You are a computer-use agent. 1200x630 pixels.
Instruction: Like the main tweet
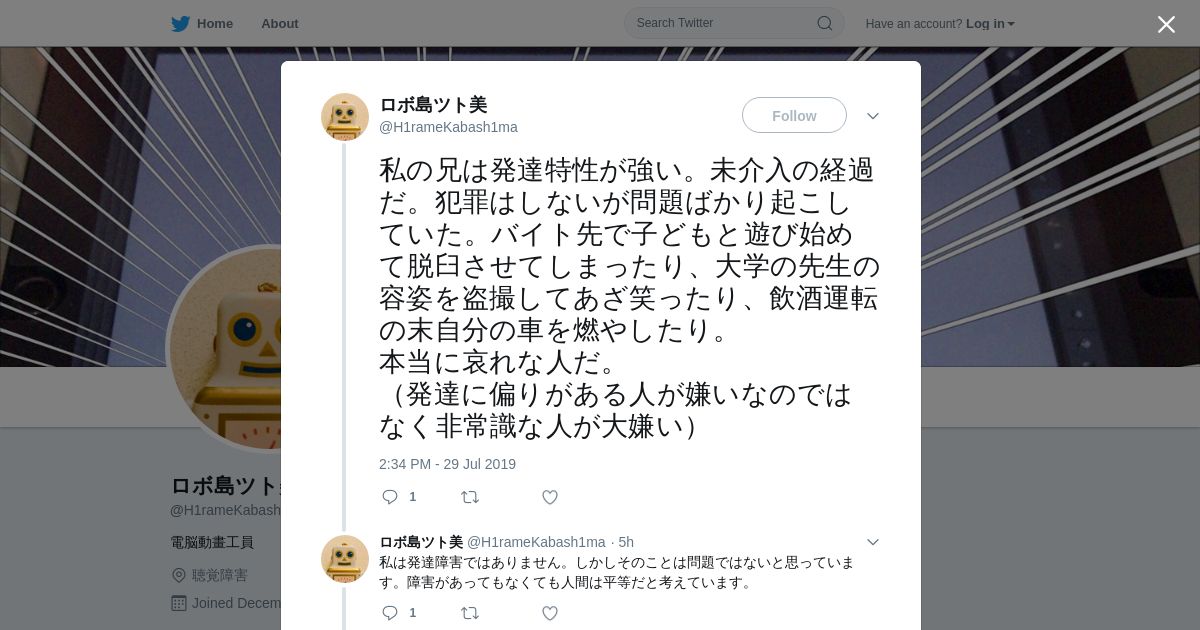[550, 497]
